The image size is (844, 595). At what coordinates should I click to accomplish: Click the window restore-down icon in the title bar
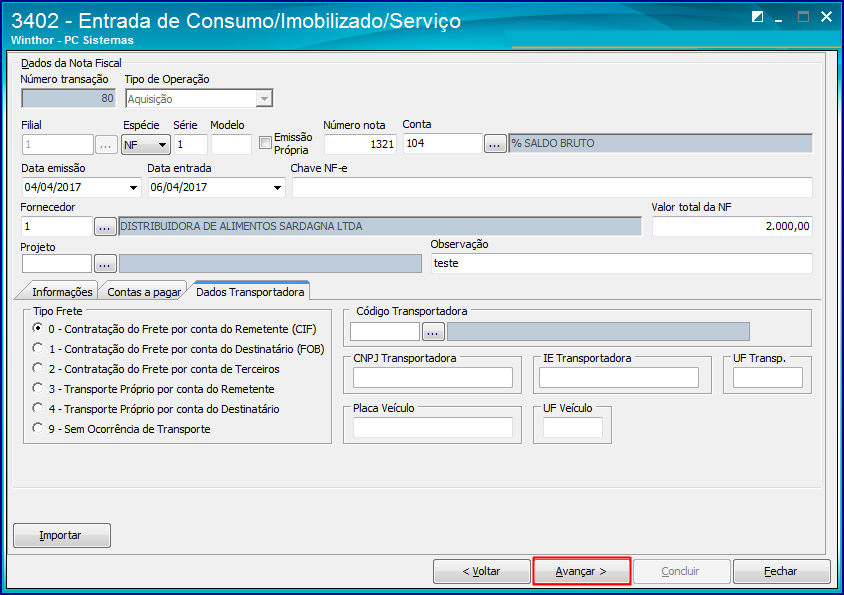(x=757, y=17)
